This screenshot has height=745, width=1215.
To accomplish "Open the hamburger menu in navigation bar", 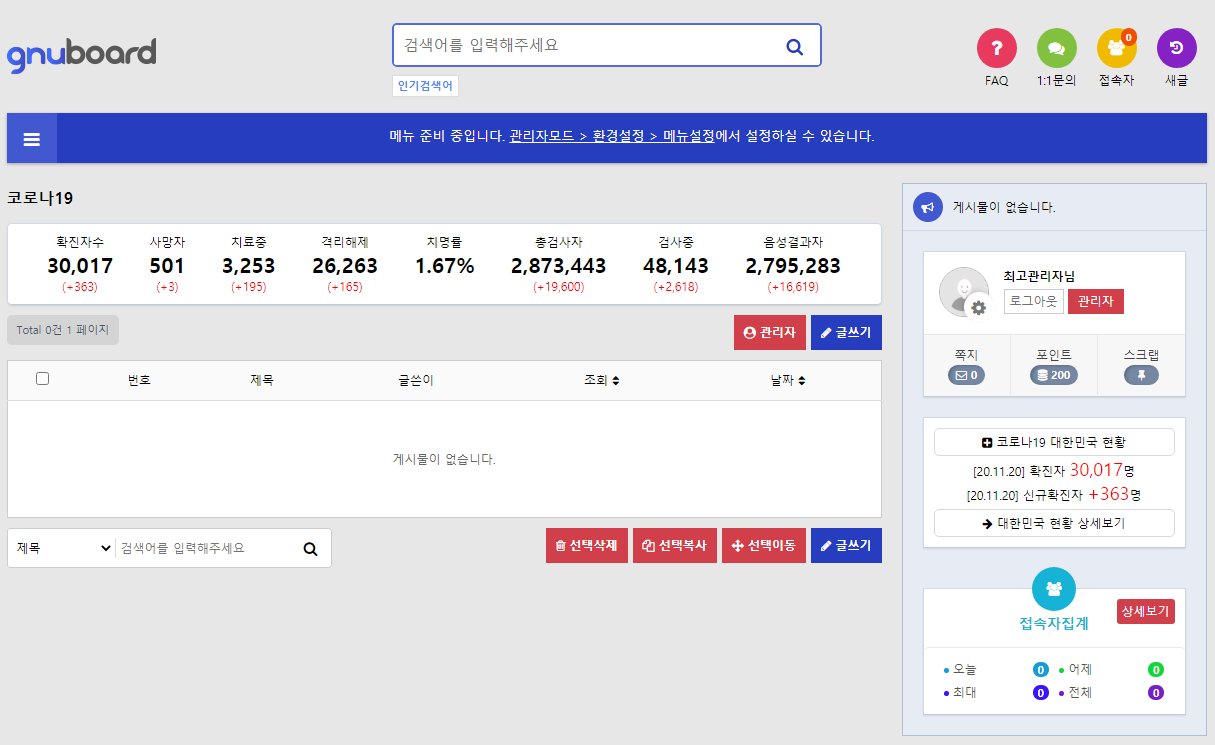I will [x=31, y=139].
